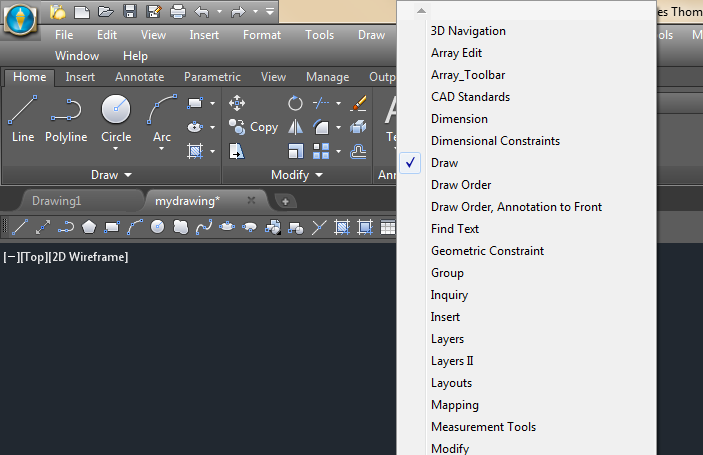Open the Circle tool dropdown arrow

click(x=116, y=149)
